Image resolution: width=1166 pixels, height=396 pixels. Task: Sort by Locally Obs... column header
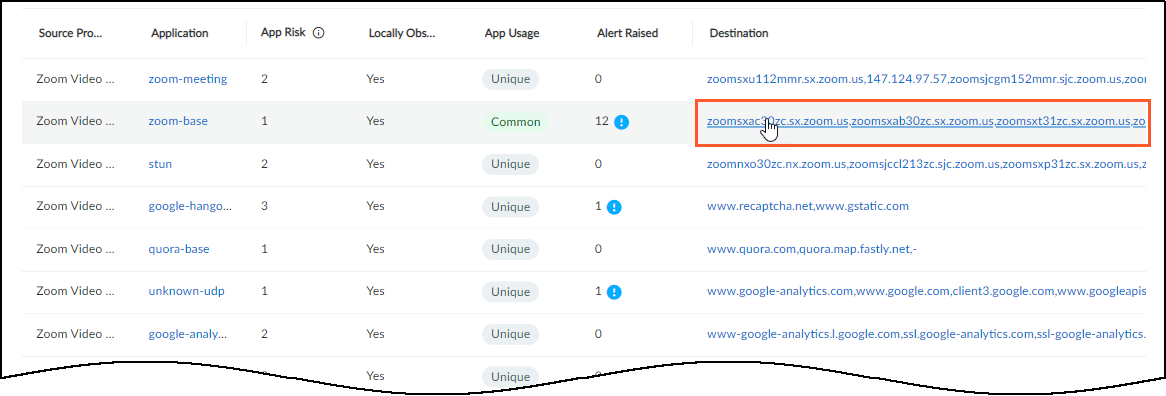click(x=402, y=33)
